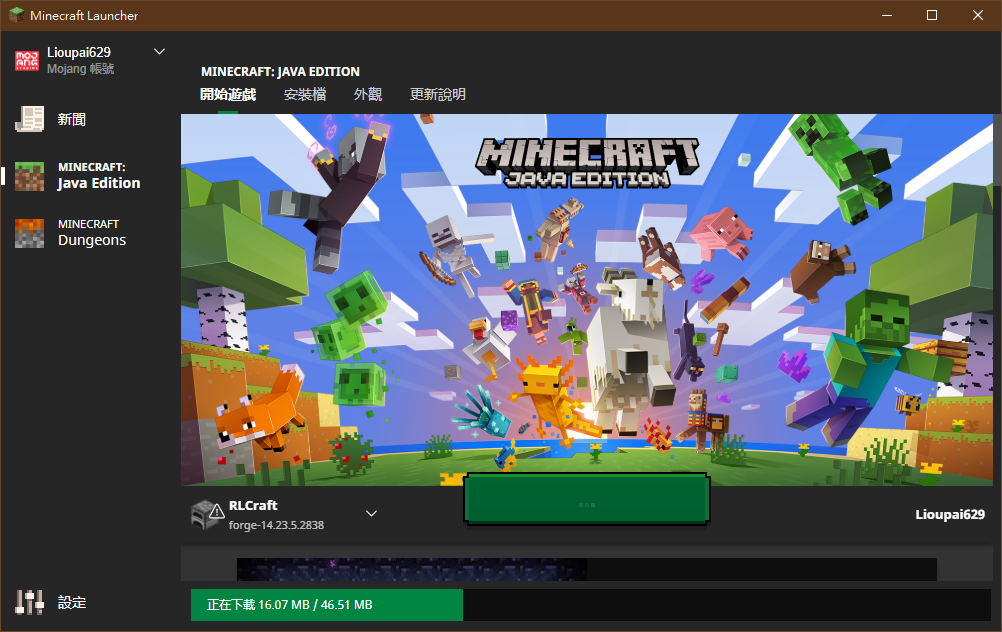Viewport: 1002px width, 632px height.
Task: Switch to the 外觀 tab
Action: 368,95
